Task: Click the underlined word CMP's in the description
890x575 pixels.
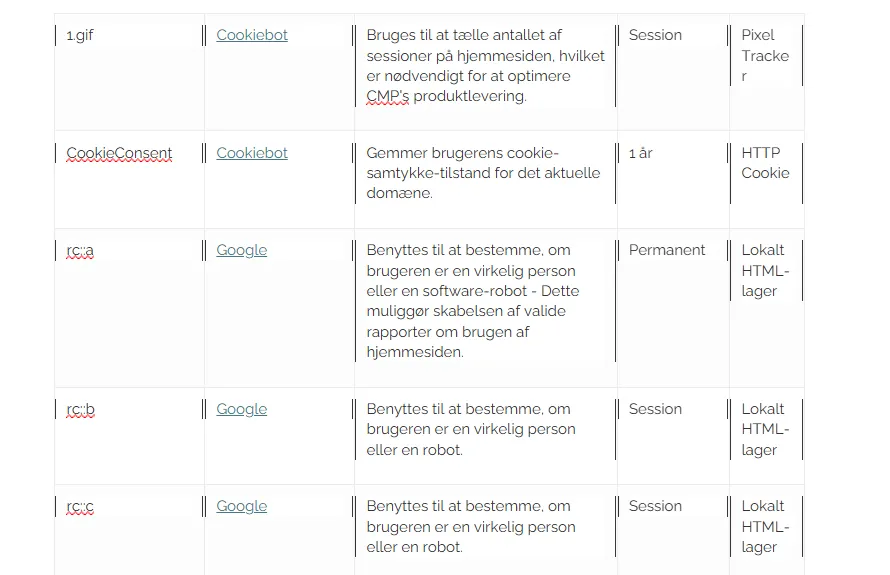Action: (387, 96)
